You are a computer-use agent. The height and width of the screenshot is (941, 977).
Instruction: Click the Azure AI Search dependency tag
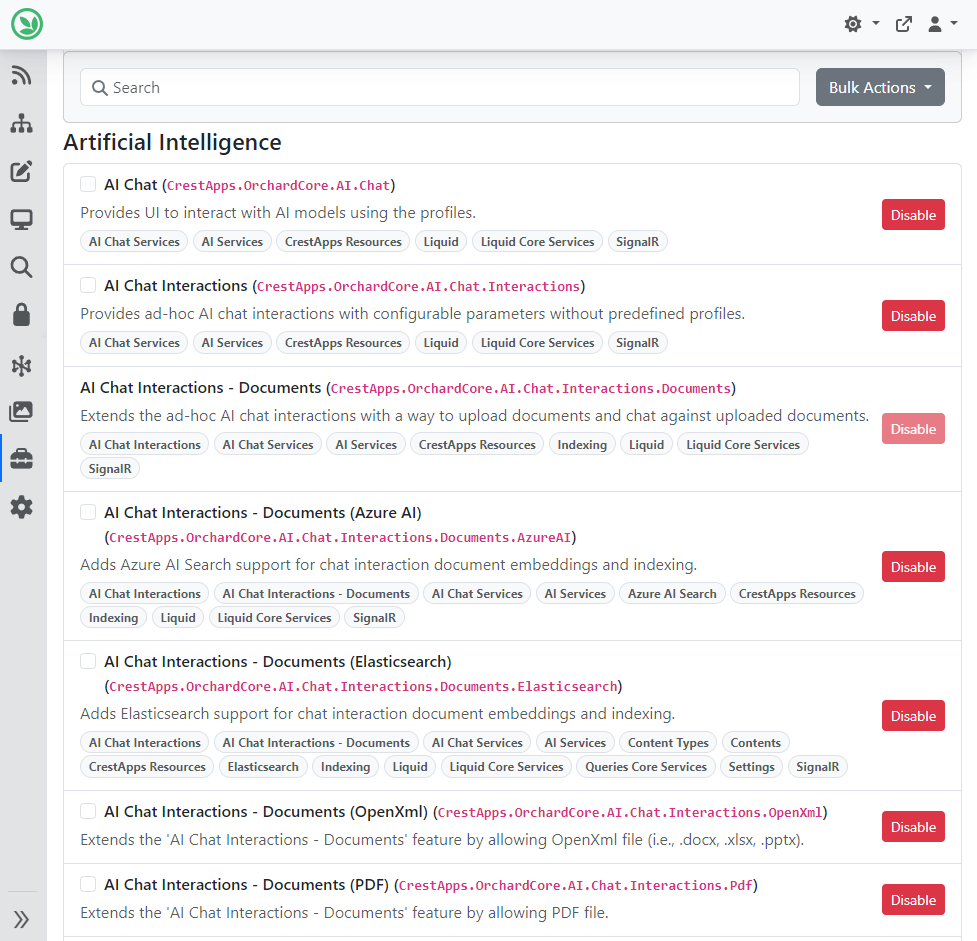[672, 594]
